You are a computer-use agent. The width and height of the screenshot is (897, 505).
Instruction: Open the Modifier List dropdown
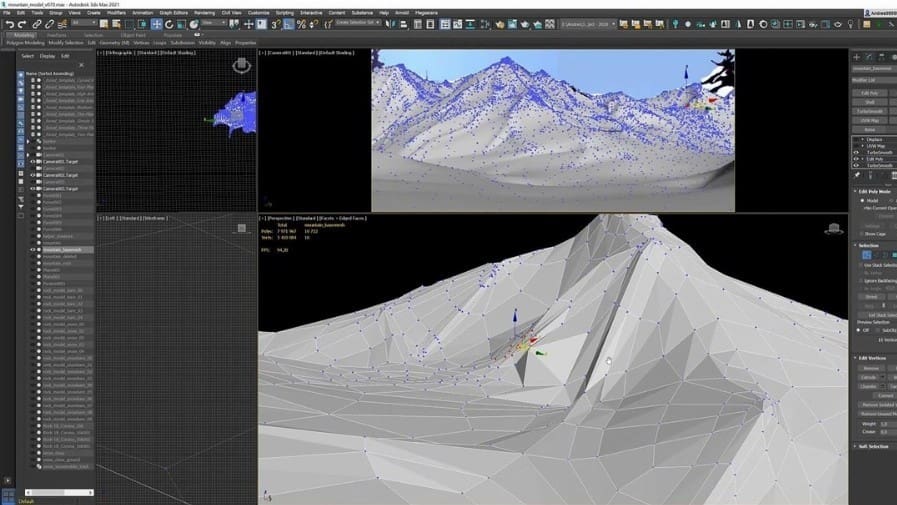coord(874,80)
